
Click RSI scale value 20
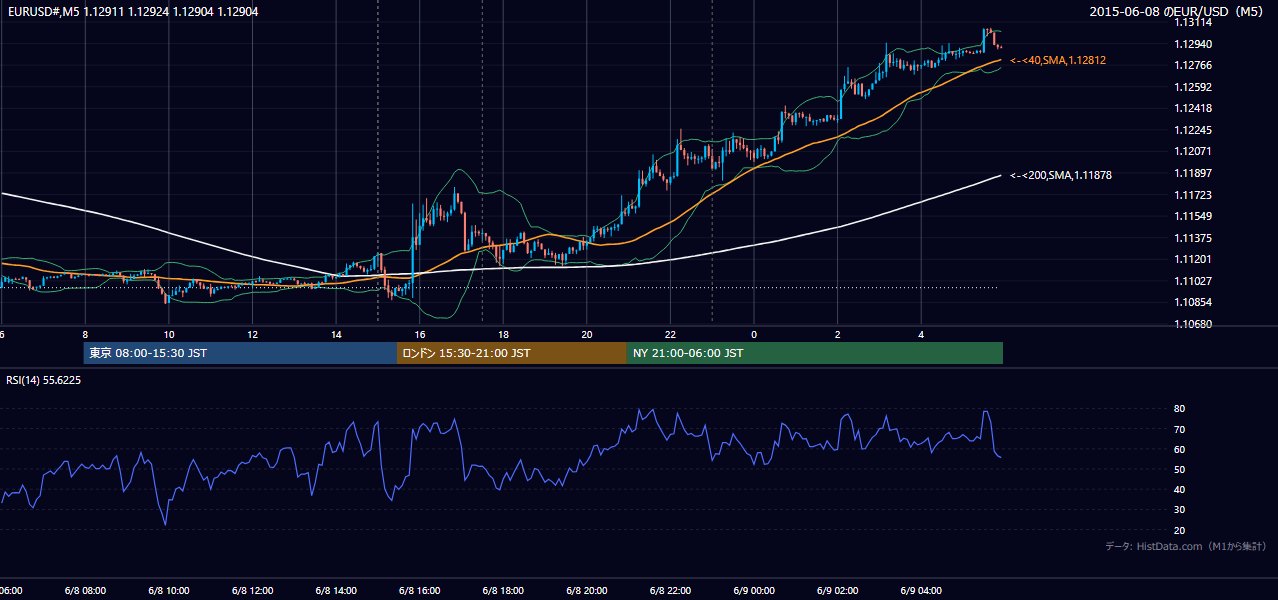[x=1180, y=530]
